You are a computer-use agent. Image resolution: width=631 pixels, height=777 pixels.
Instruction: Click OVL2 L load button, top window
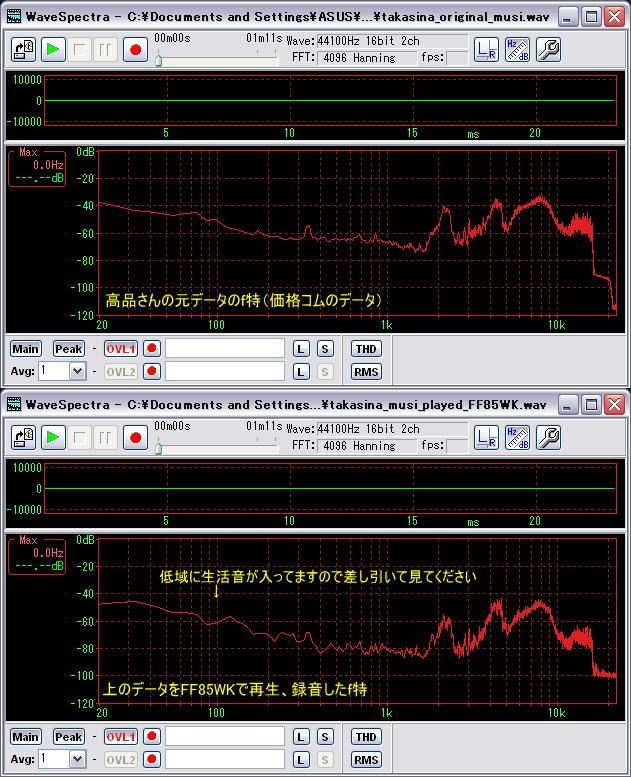tap(301, 372)
